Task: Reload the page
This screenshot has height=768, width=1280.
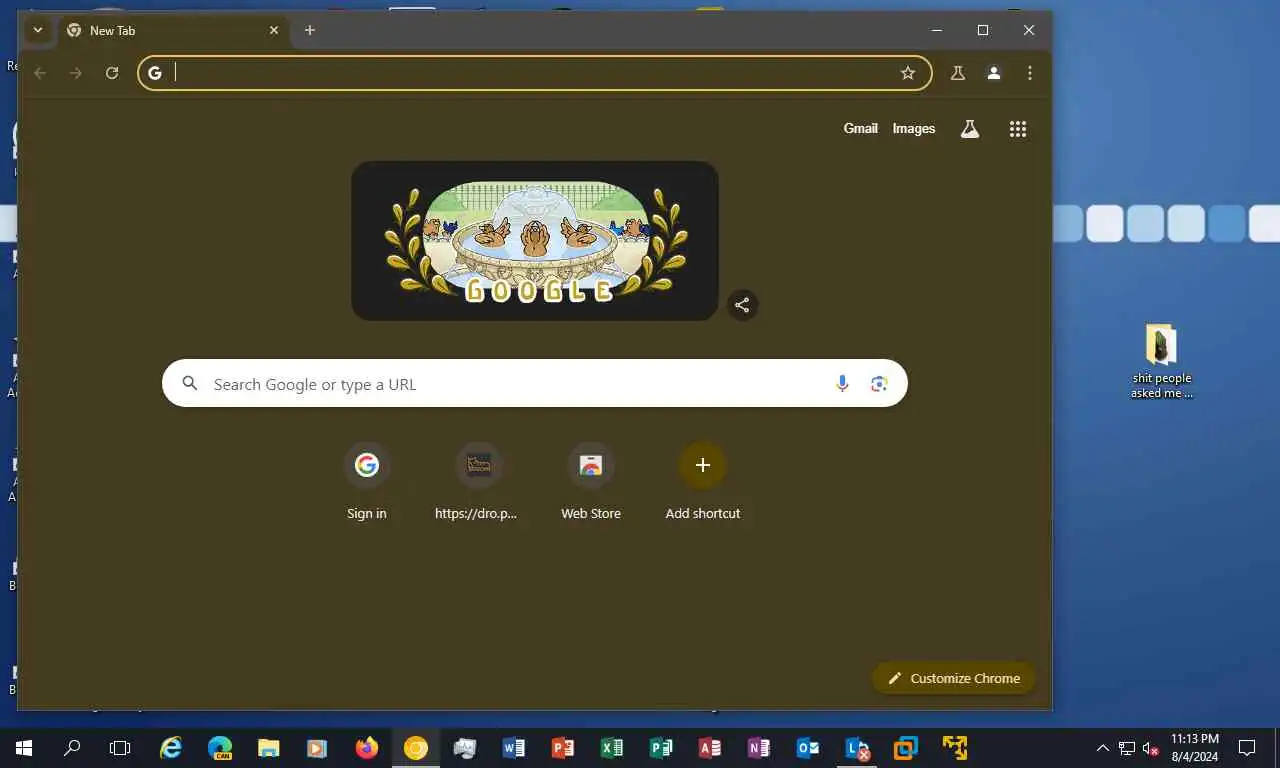Action: (112, 73)
